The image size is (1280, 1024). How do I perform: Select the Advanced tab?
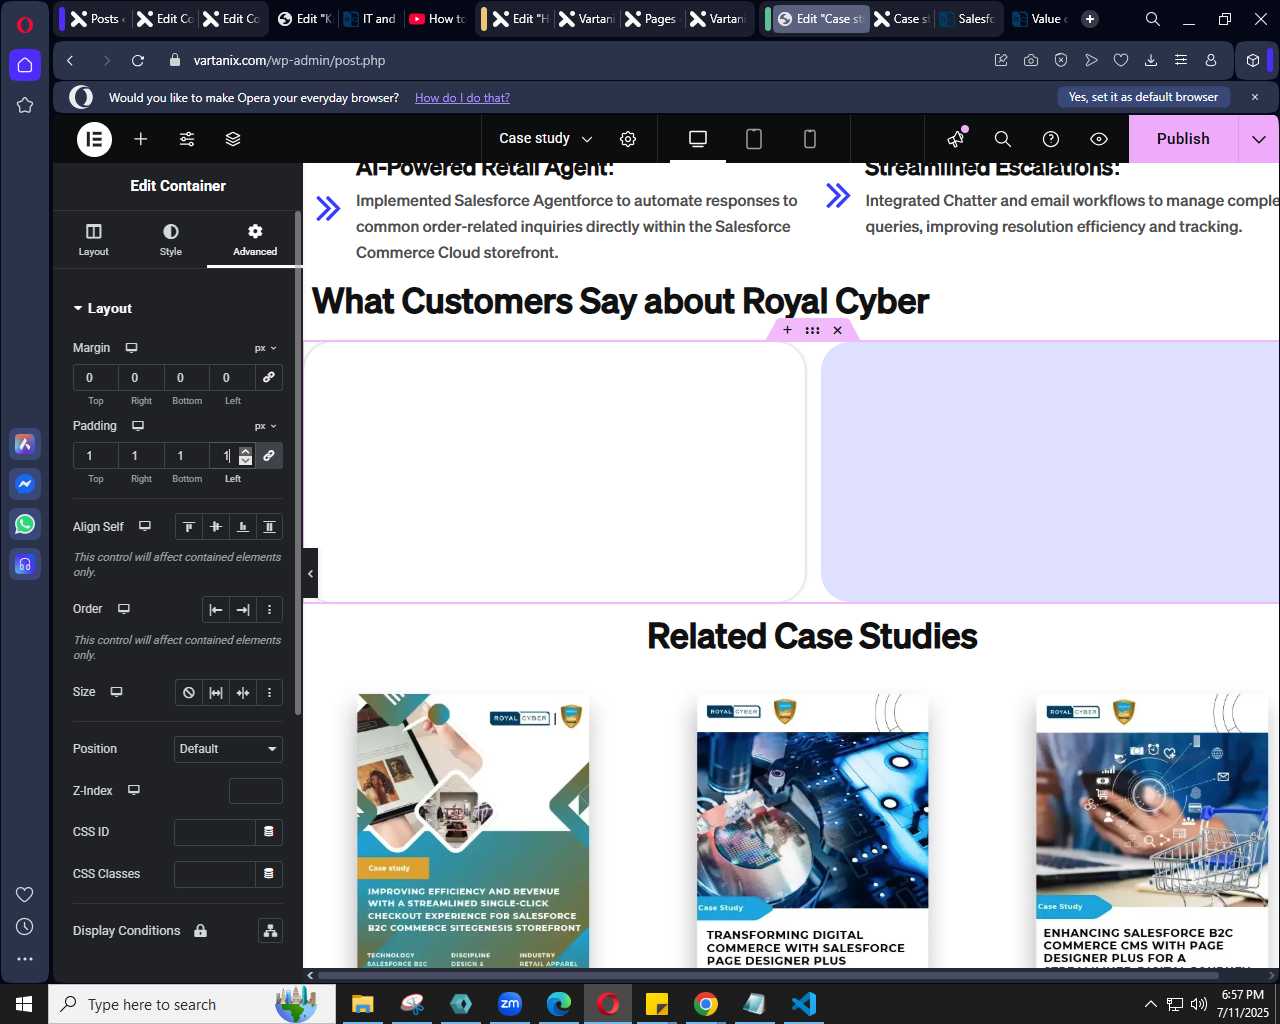click(x=255, y=239)
